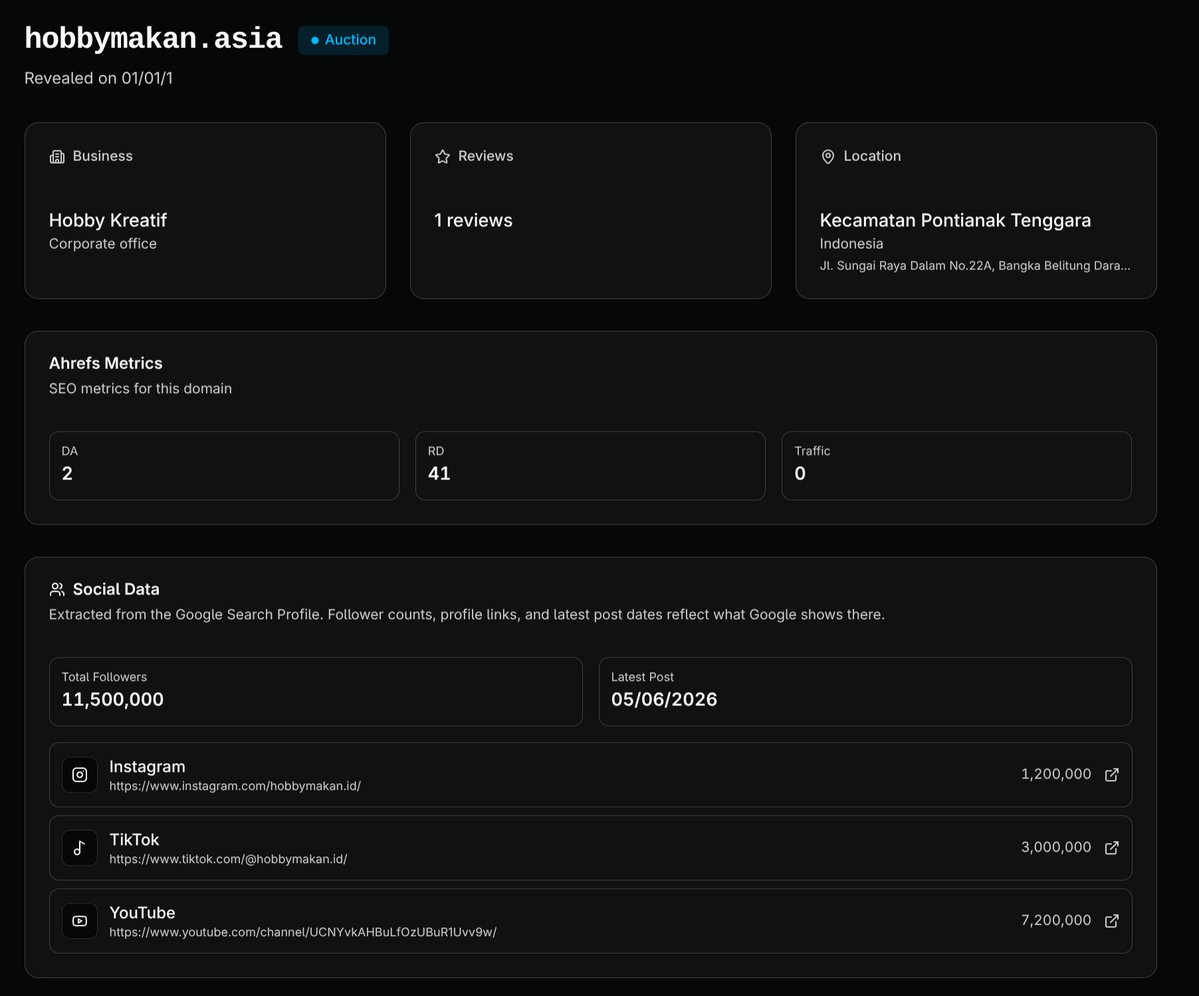Click the Social Data heading

116,589
